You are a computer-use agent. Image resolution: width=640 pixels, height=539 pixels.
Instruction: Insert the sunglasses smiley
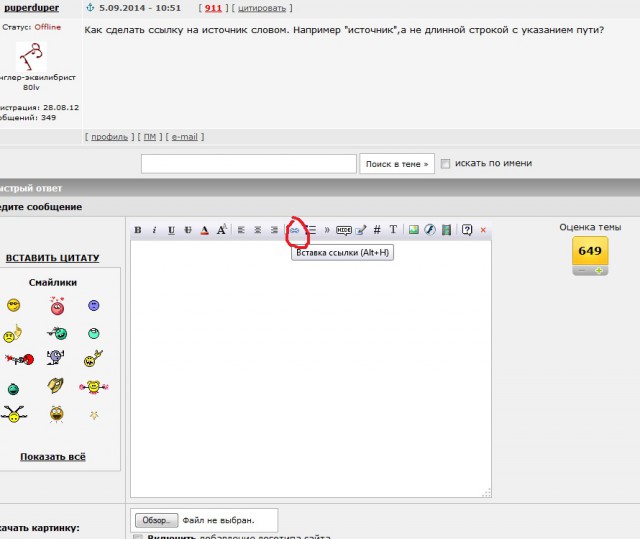[x=13, y=305]
